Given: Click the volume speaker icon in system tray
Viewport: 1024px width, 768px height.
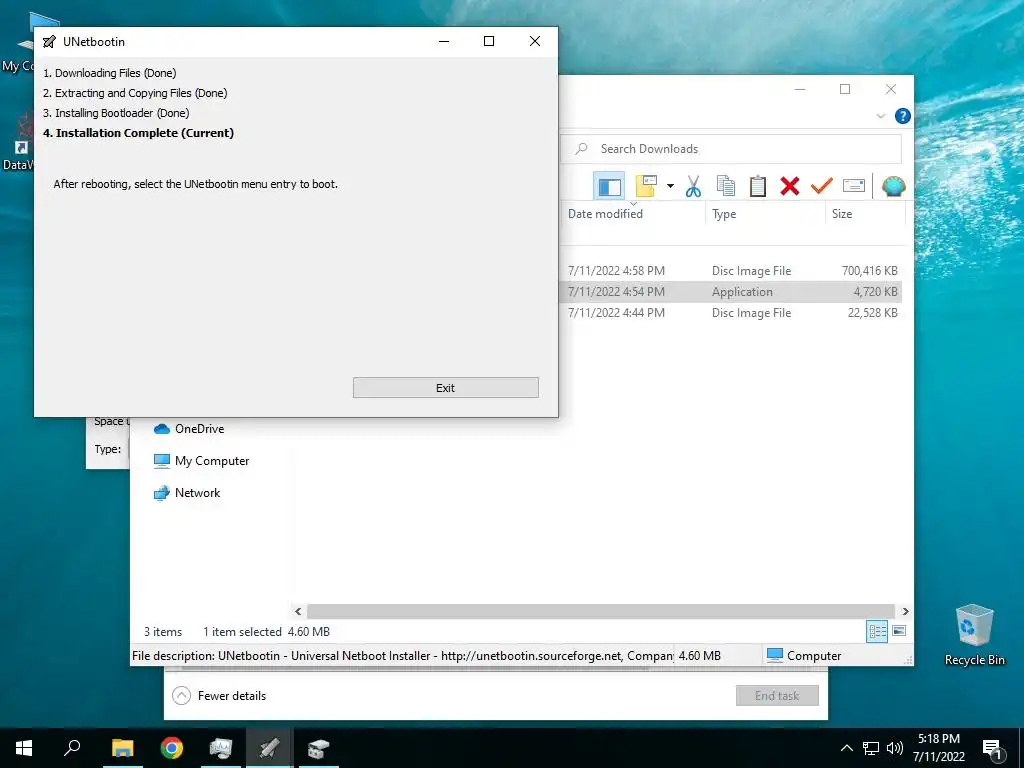Looking at the screenshot, I should (895, 748).
